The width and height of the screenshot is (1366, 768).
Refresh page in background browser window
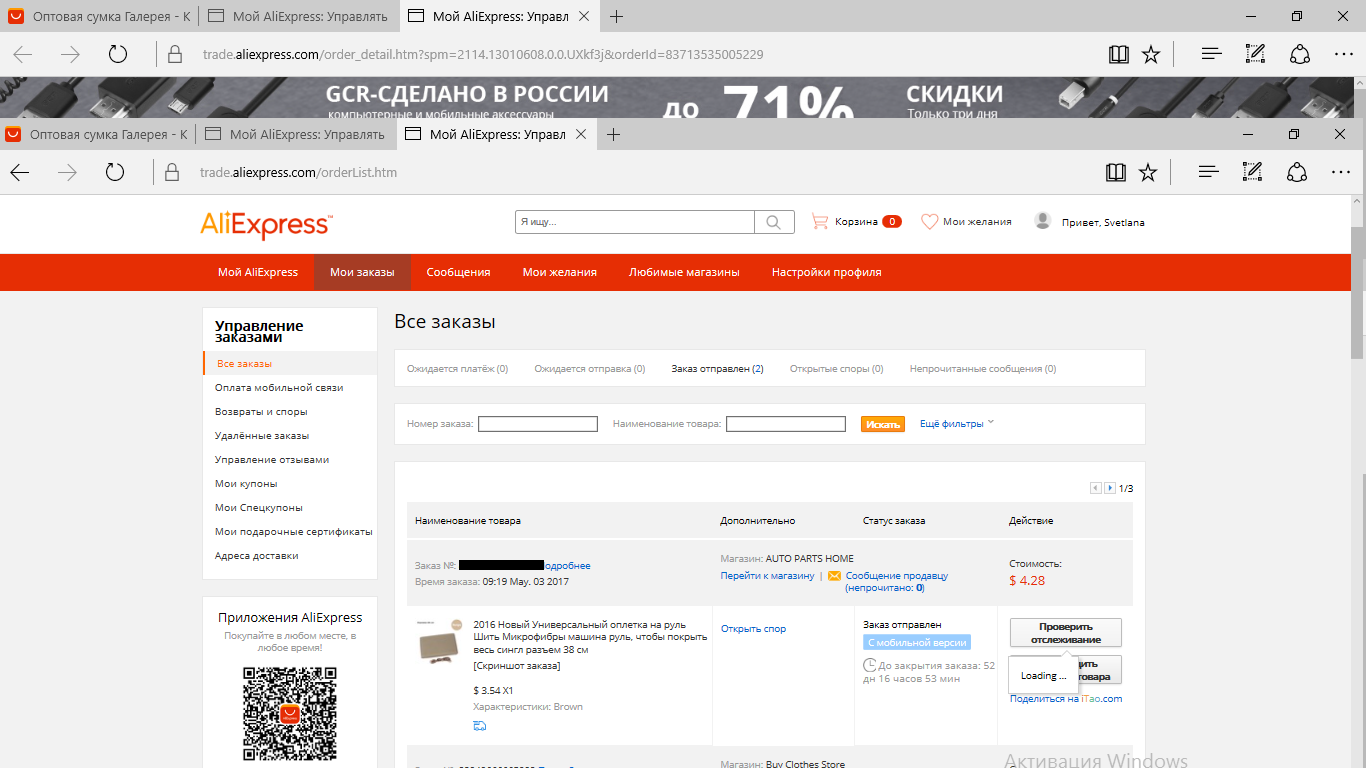coord(118,54)
